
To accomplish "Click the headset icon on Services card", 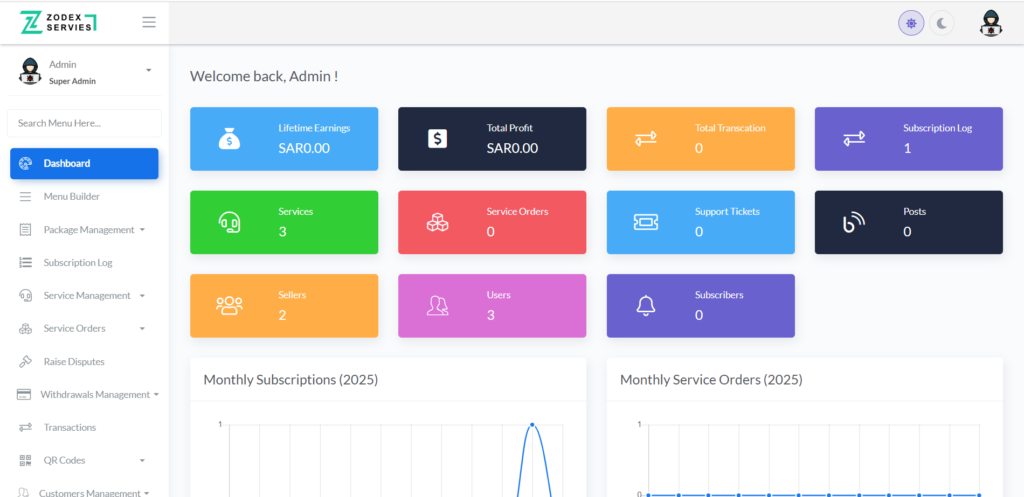I will coord(229,222).
